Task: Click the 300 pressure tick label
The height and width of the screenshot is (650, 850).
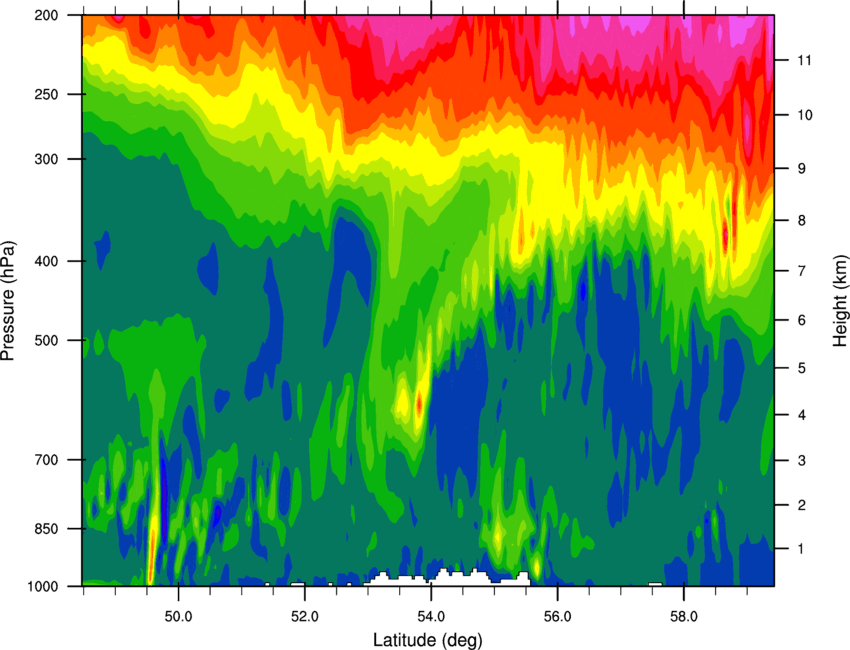Action: [47, 159]
